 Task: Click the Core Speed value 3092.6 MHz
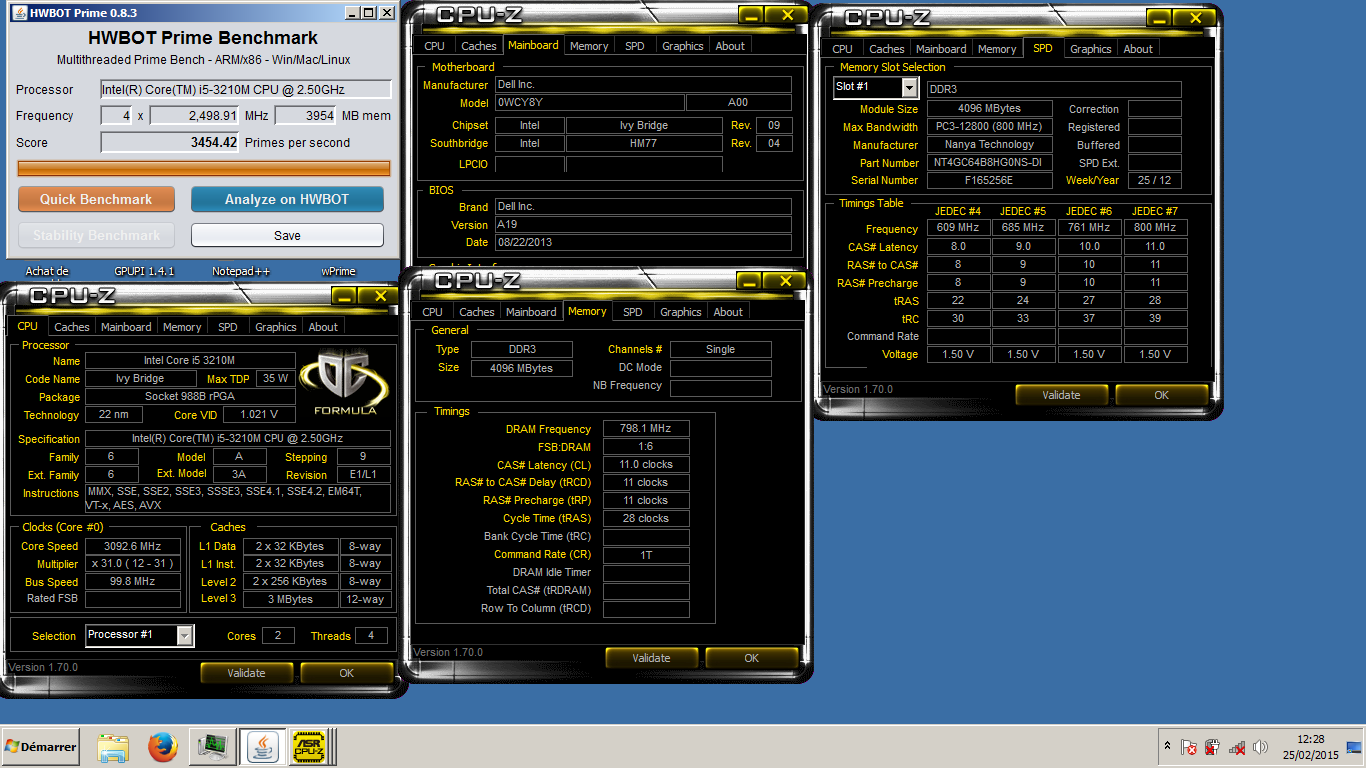[133, 546]
